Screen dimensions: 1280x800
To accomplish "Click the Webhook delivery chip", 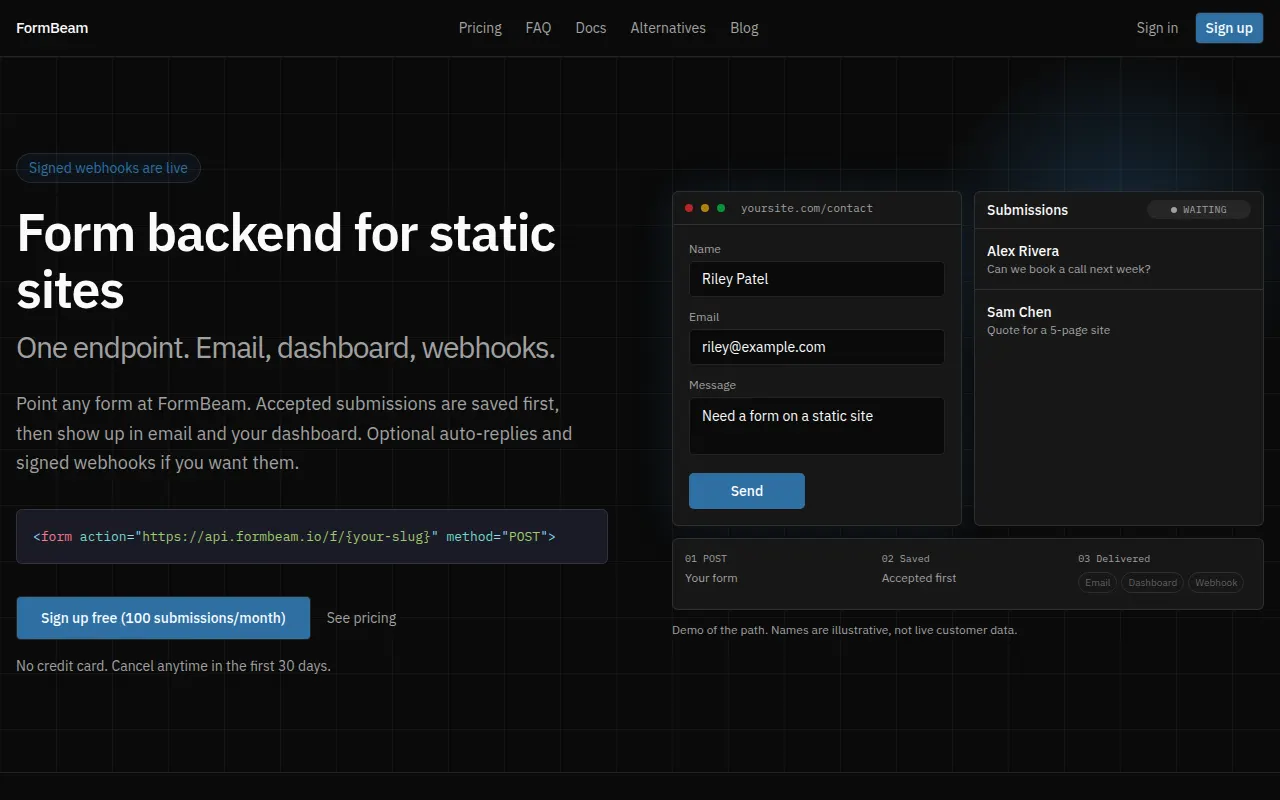I will [x=1216, y=583].
